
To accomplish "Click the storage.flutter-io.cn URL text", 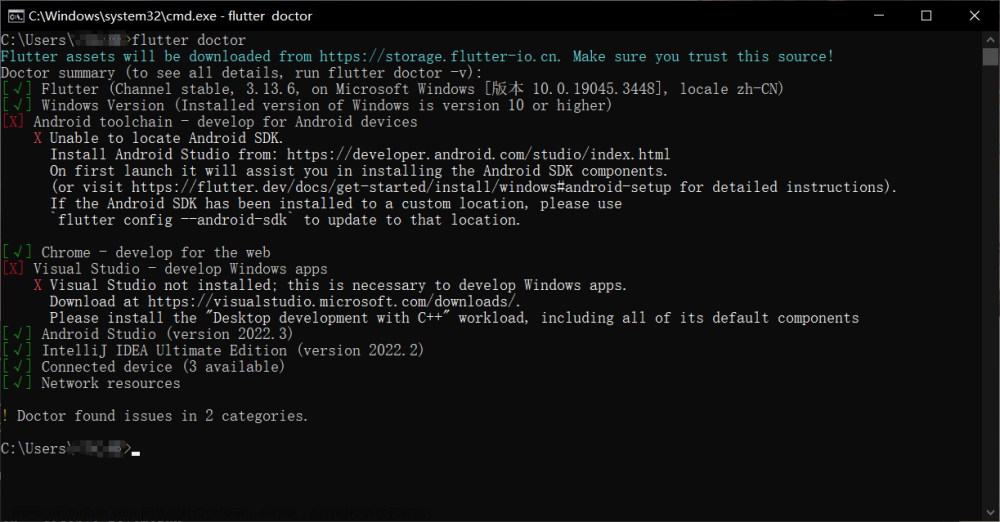I will pyautogui.click(x=440, y=57).
